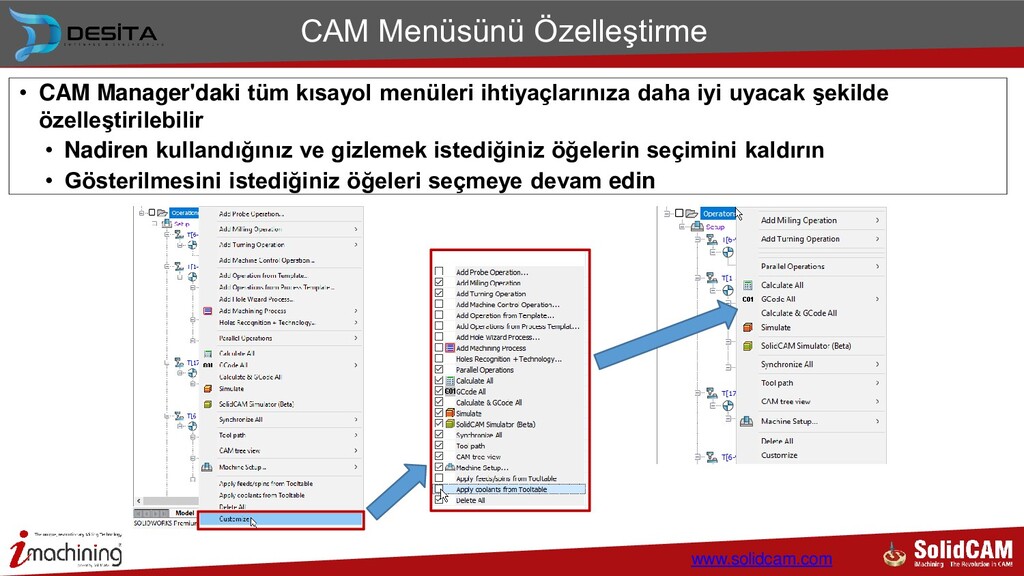Open Add Turning Operation submenu arrow in trimmed menu
Image resolution: width=1024 pixels, height=576 pixels.
pyautogui.click(x=878, y=239)
